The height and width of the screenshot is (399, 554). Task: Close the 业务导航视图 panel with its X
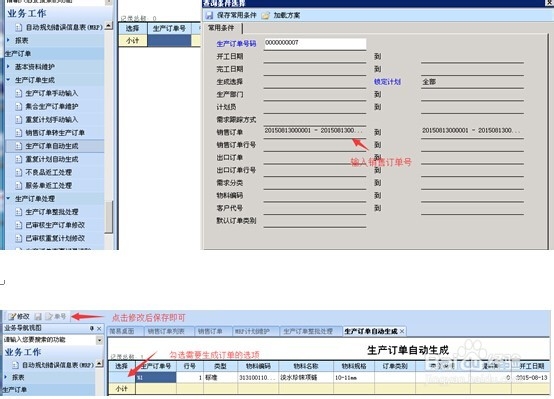99,328
